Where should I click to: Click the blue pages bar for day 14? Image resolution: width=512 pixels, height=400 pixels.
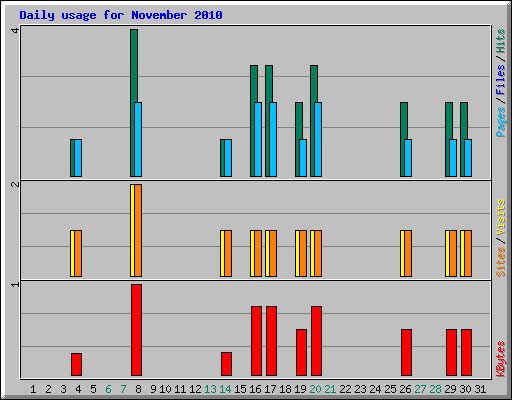(x=228, y=158)
